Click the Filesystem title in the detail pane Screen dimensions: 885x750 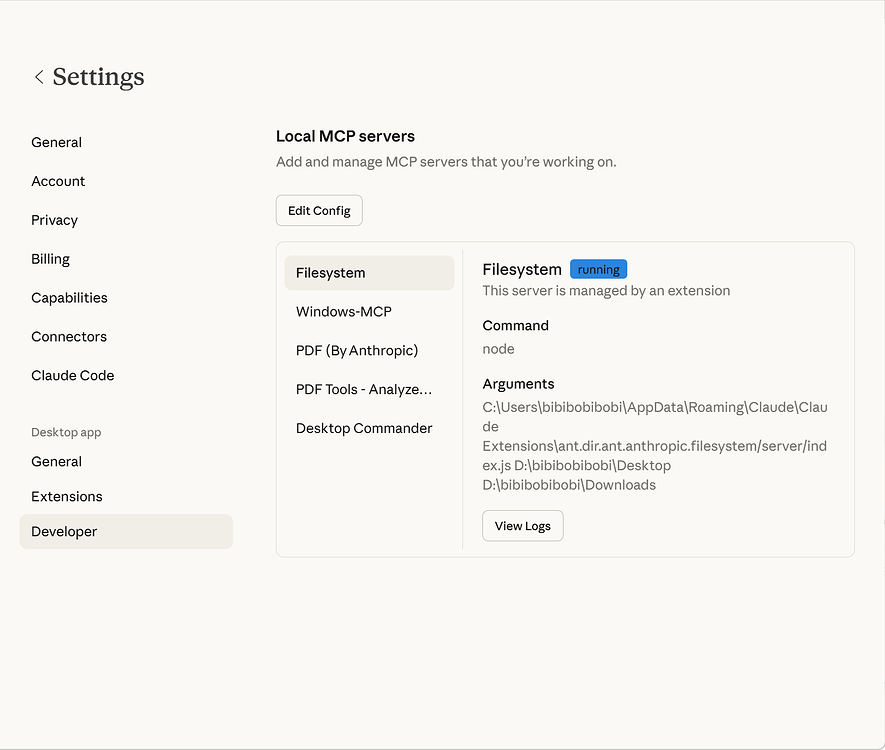point(522,270)
